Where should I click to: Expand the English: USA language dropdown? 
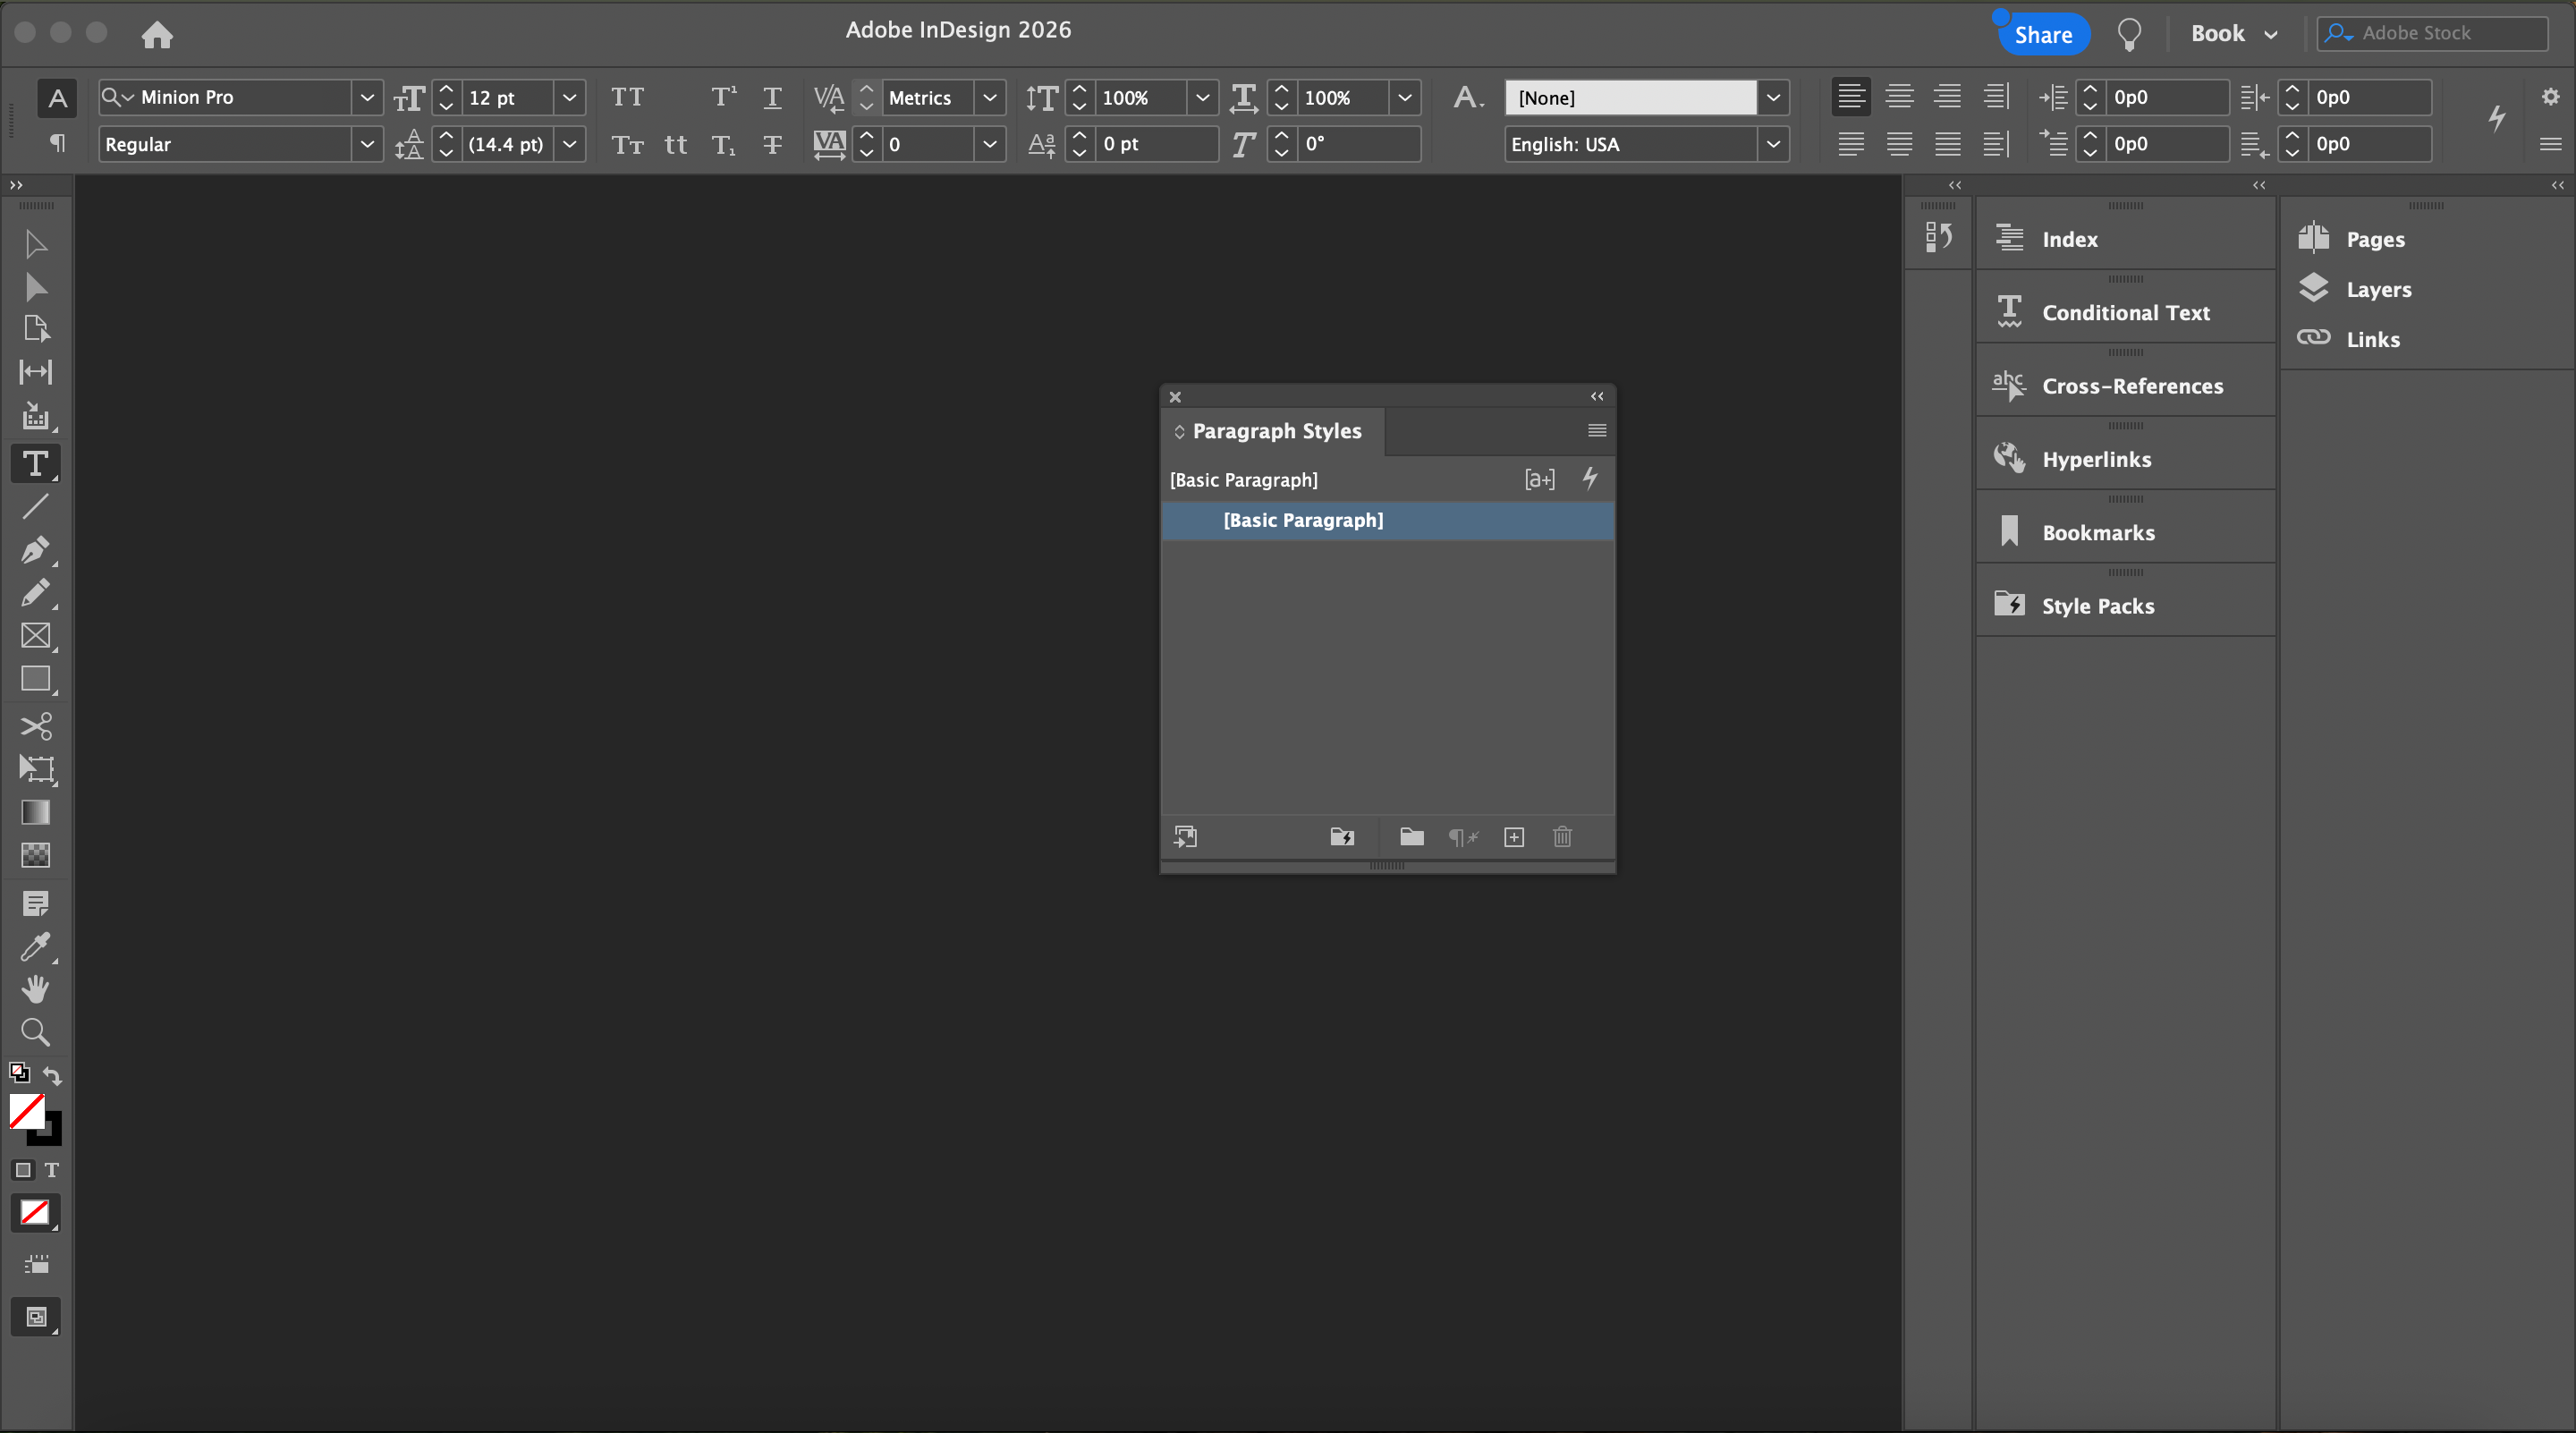[x=1773, y=144]
